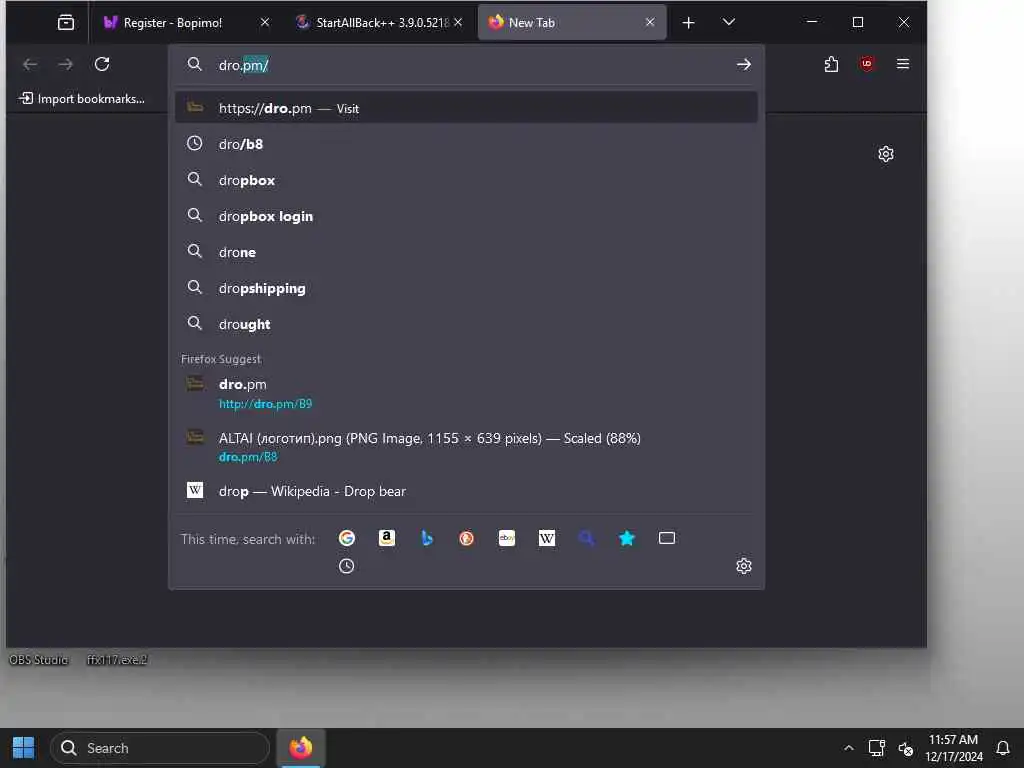
Task: Search this time with blue magnifier engine
Action: [586, 538]
